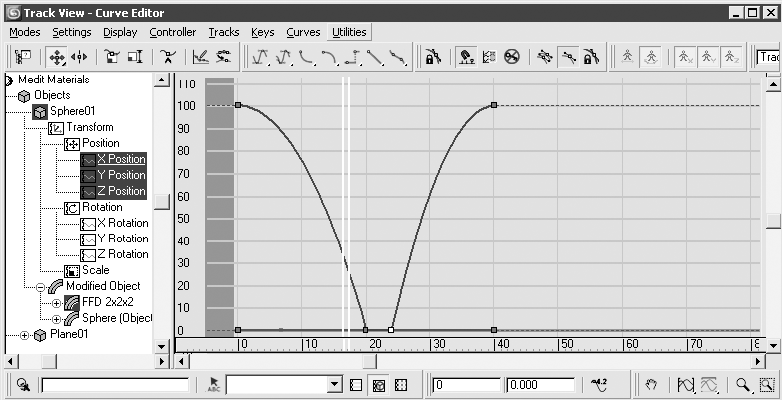Select the Y Position track
Screen dimensions: 782x400
120,175
